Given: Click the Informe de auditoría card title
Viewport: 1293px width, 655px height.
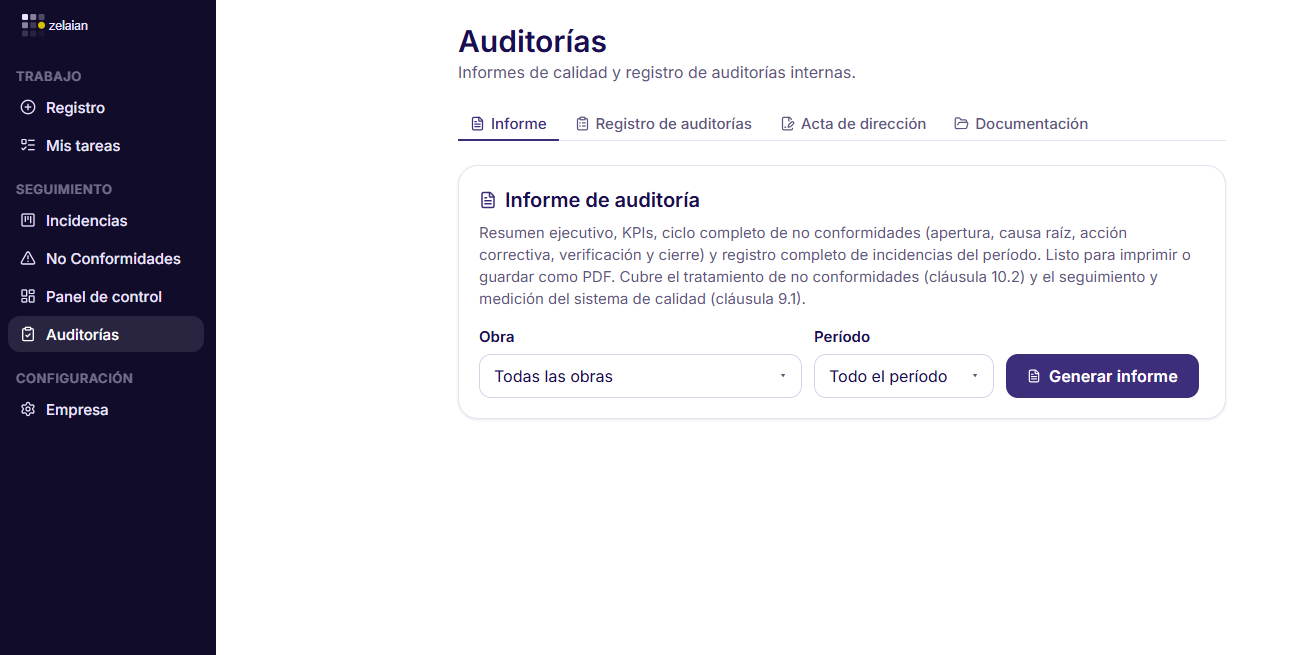Looking at the screenshot, I should (602, 200).
